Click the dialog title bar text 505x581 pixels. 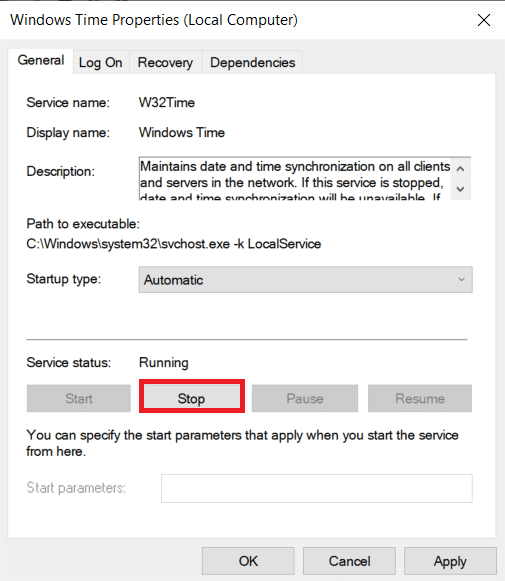154,20
